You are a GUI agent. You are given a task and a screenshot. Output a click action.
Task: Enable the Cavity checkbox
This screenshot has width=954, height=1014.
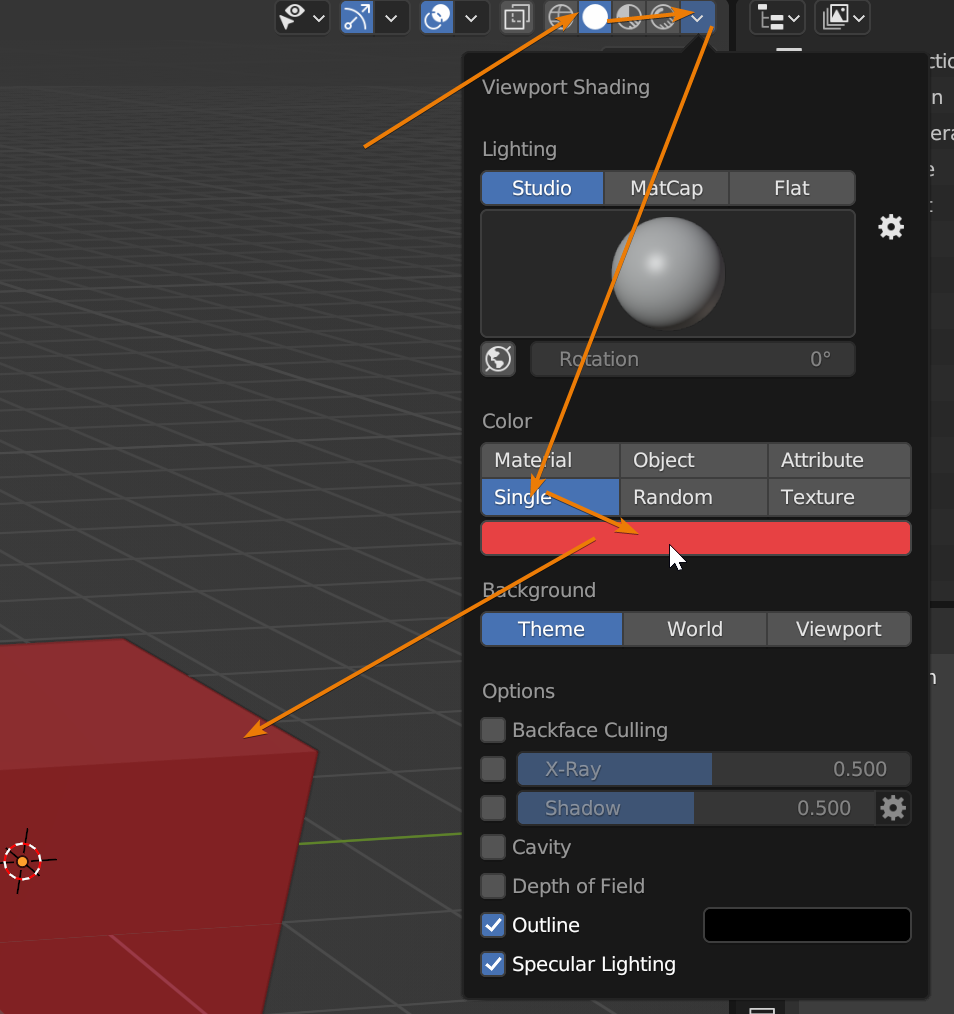tap(493, 847)
